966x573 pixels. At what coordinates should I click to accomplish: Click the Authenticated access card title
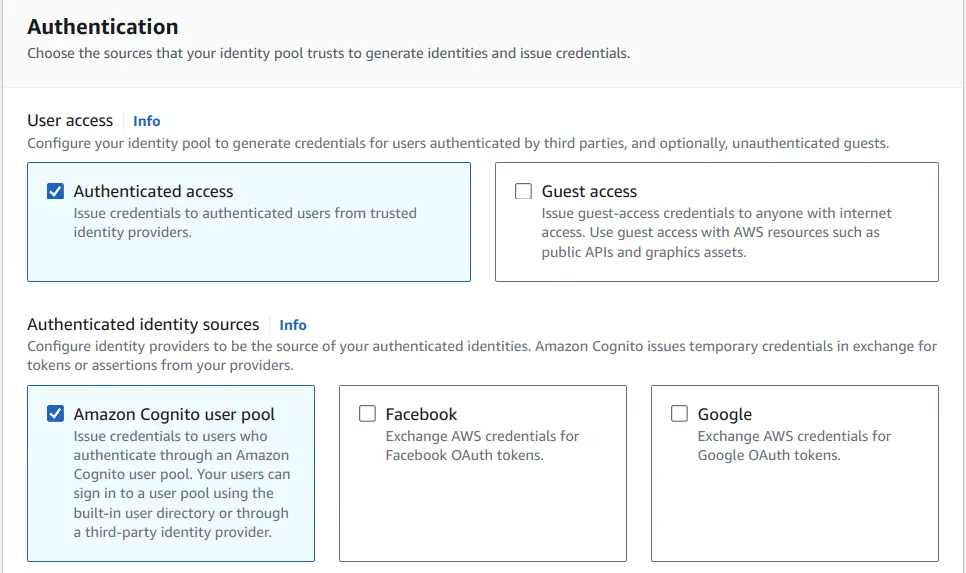pyautogui.click(x=153, y=192)
